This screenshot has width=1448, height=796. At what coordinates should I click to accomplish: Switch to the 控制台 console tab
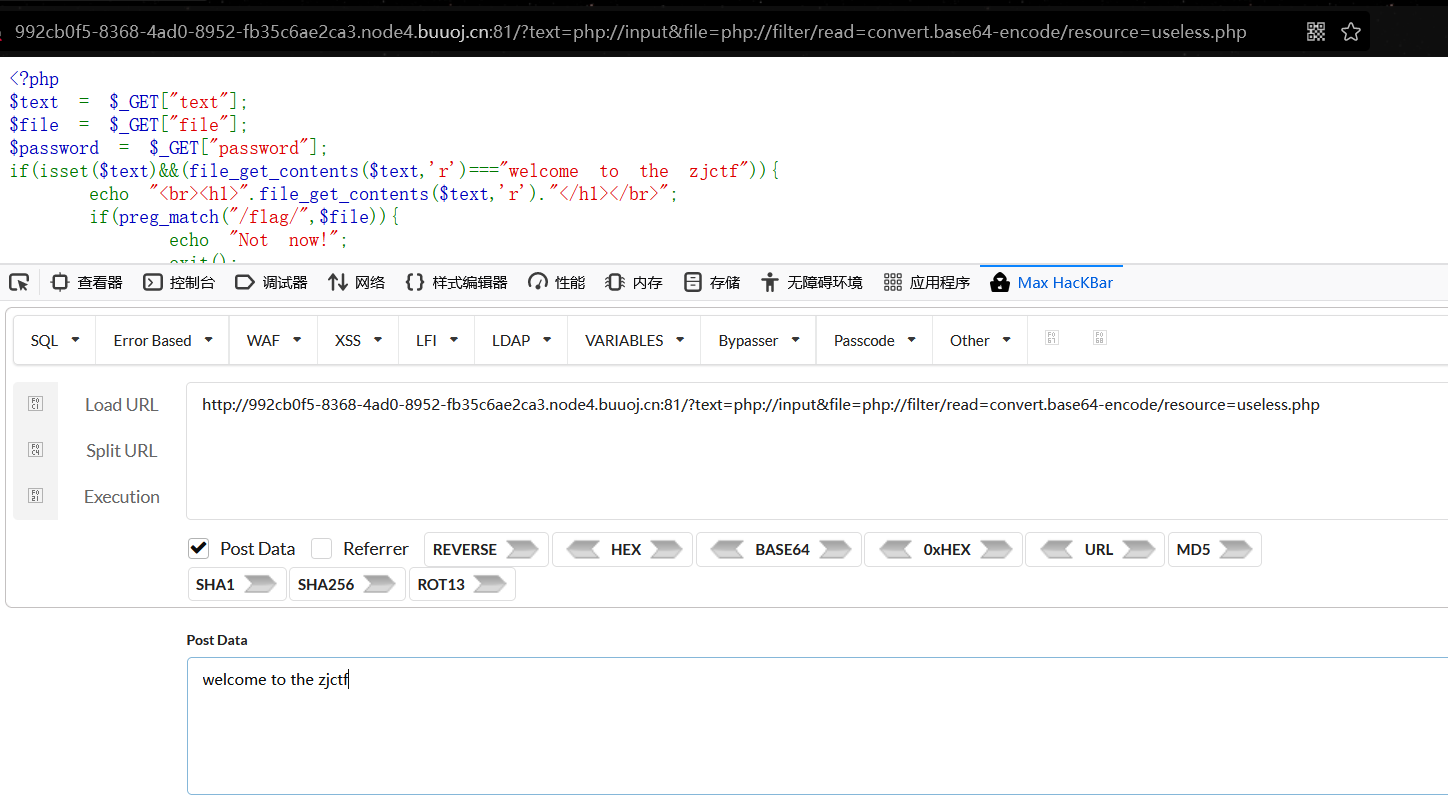[x=179, y=283]
